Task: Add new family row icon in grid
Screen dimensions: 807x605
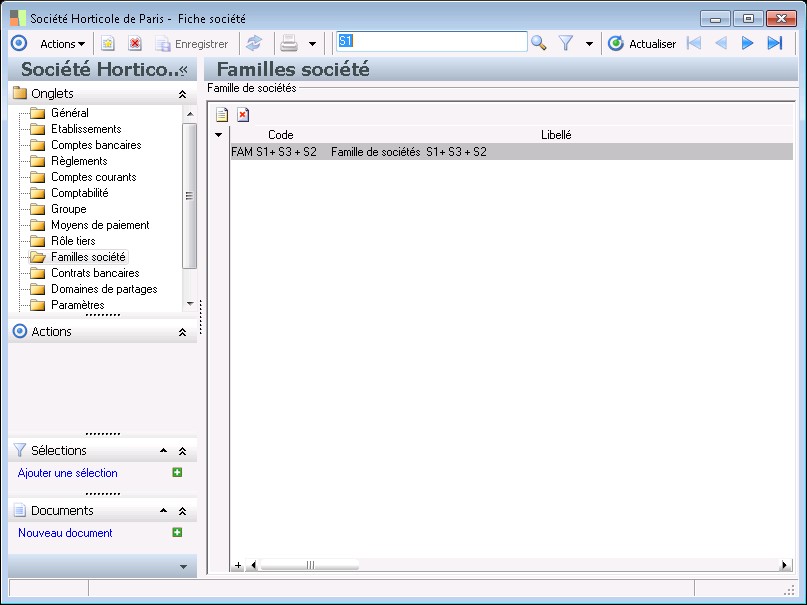Action: click(x=222, y=115)
